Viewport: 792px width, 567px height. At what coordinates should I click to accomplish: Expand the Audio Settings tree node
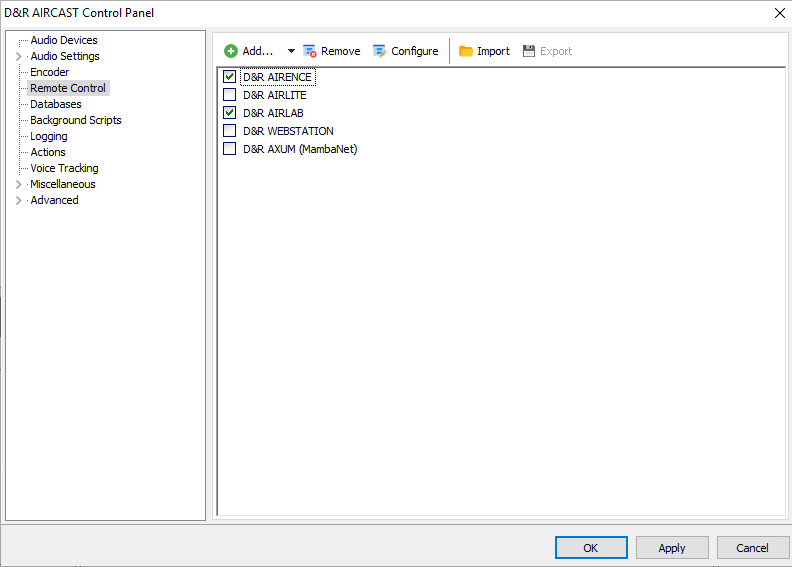click(x=19, y=56)
